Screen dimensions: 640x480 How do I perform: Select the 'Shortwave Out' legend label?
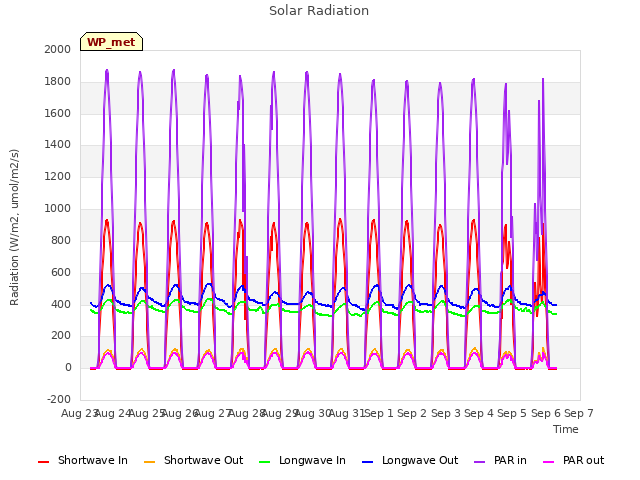click(x=203, y=460)
